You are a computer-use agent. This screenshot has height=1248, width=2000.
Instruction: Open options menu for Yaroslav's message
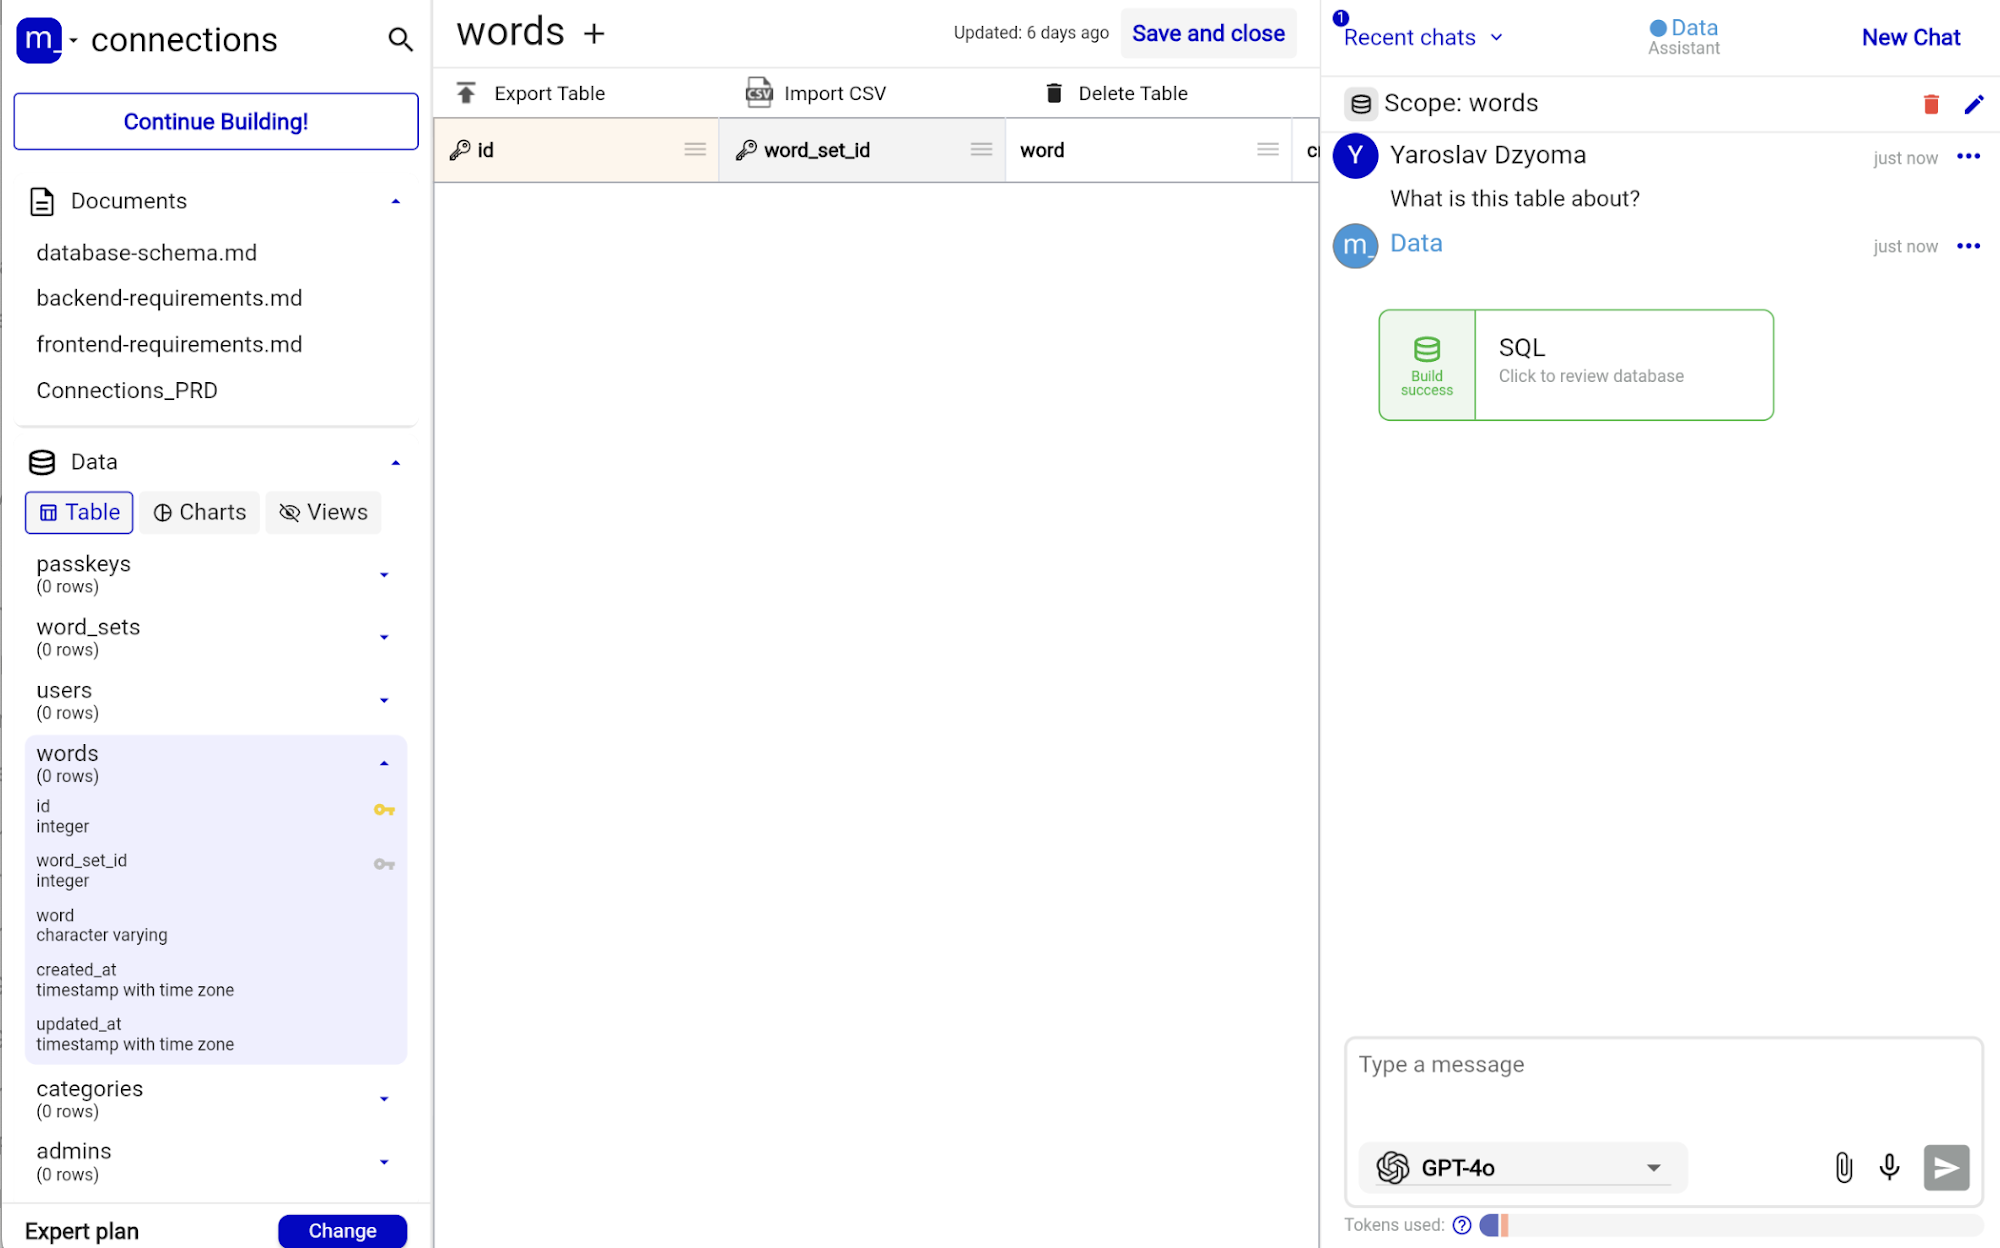pos(1968,156)
